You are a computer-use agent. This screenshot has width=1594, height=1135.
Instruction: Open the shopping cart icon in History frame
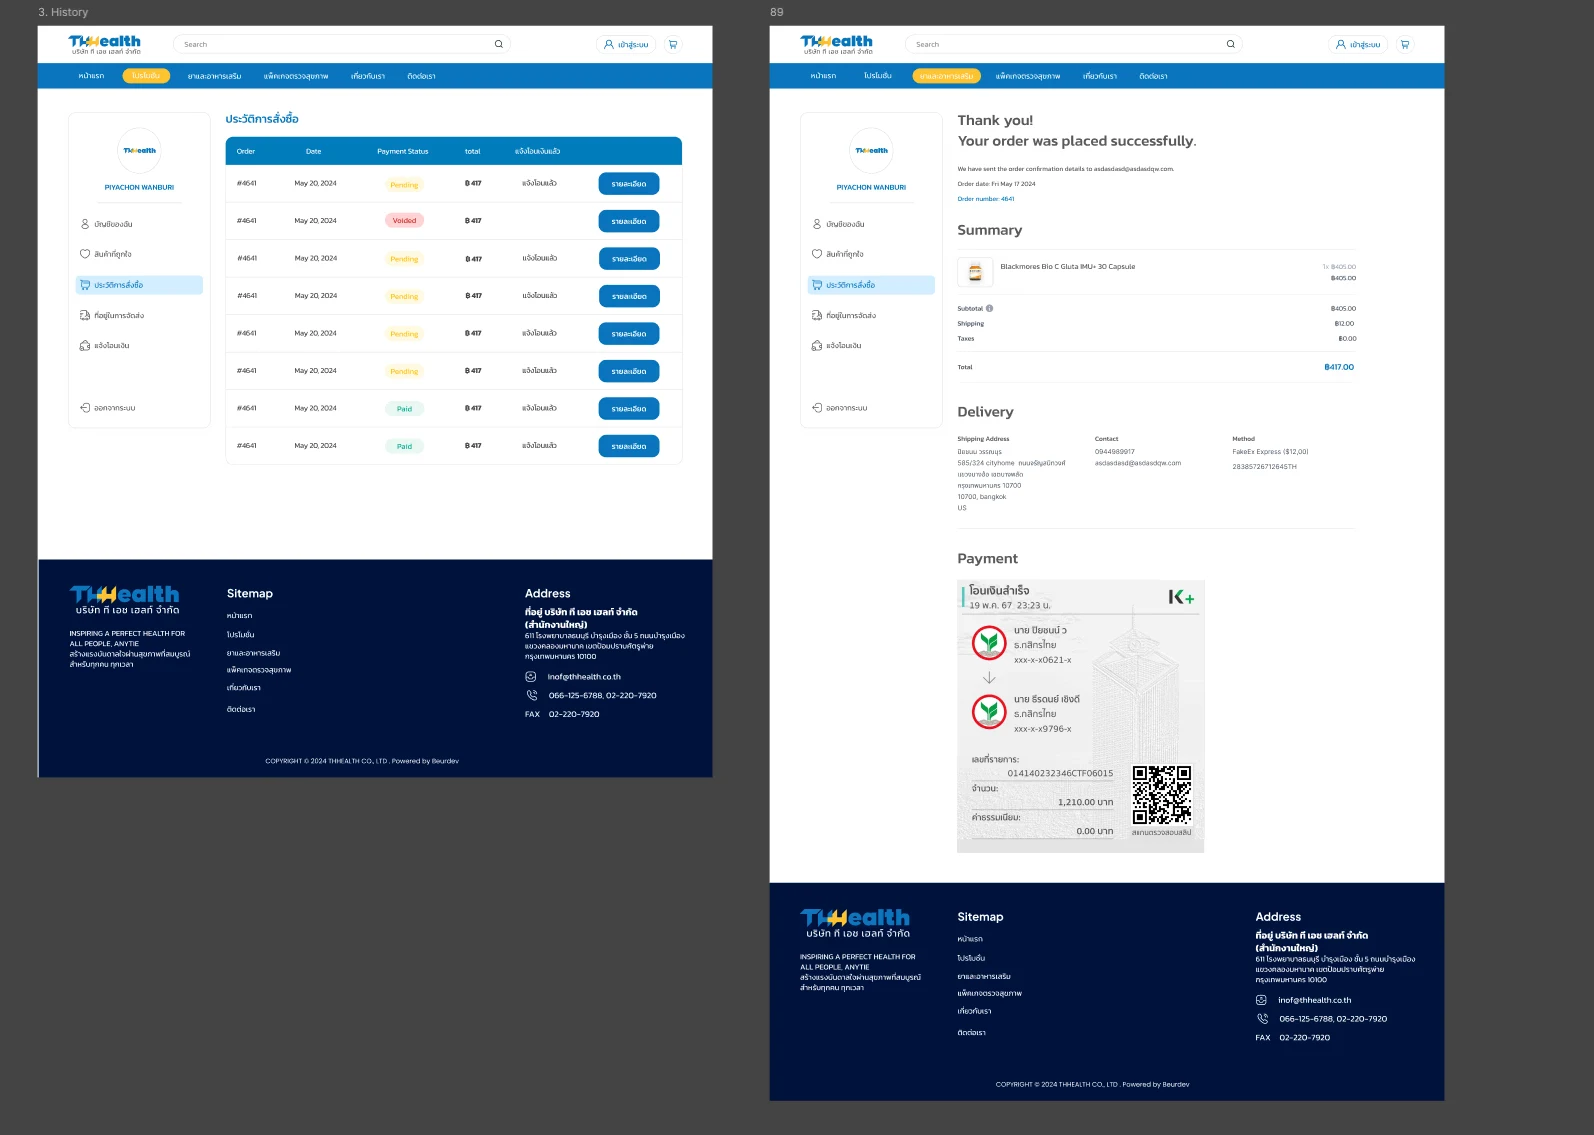tap(673, 44)
